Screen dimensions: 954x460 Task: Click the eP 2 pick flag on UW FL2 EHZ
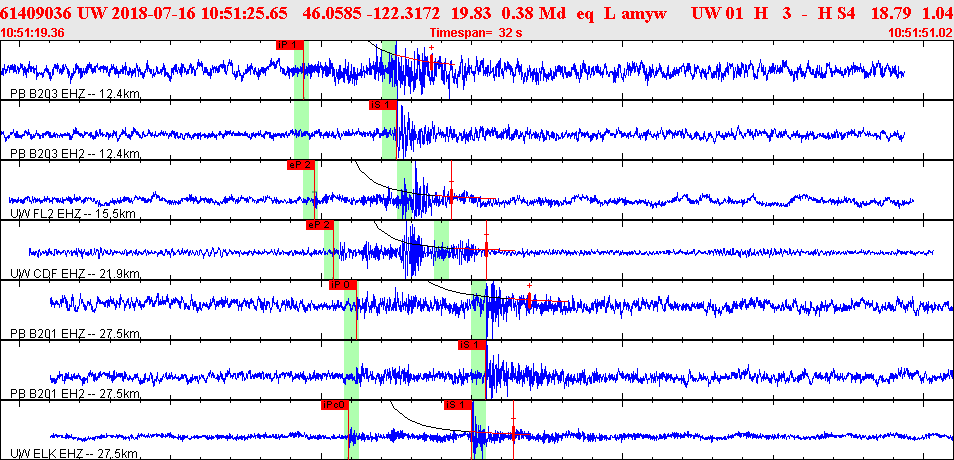pos(301,165)
